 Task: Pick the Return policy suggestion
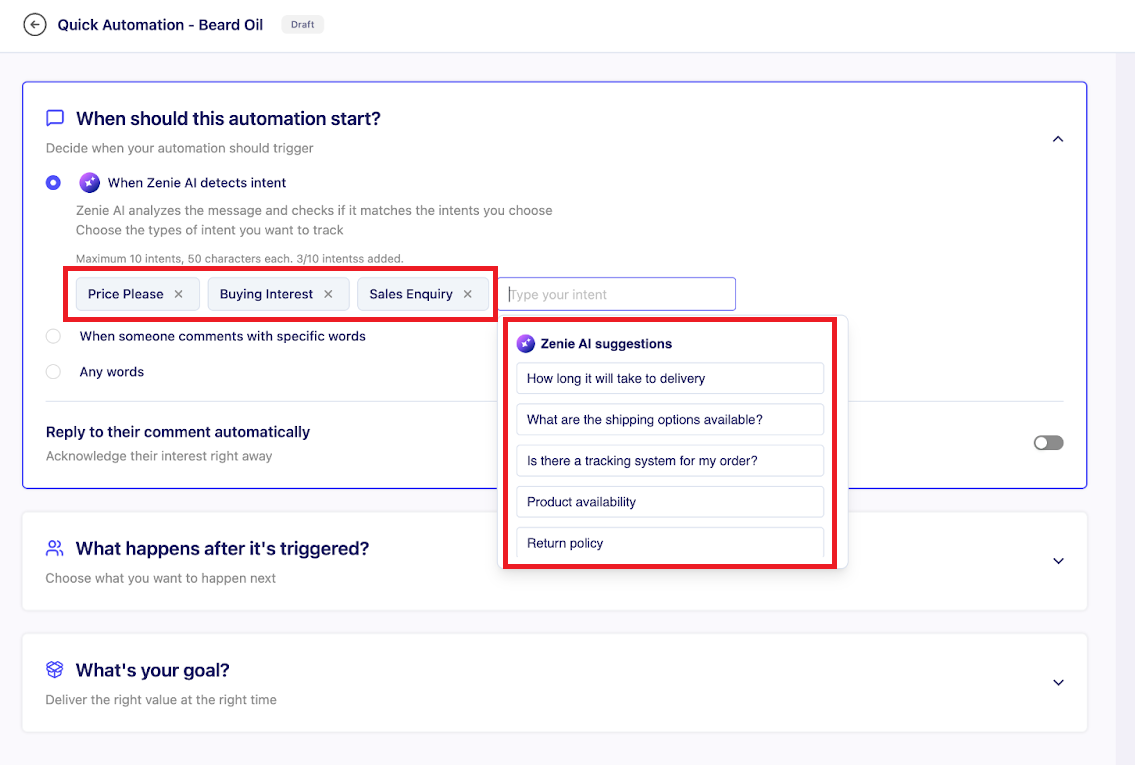670,543
